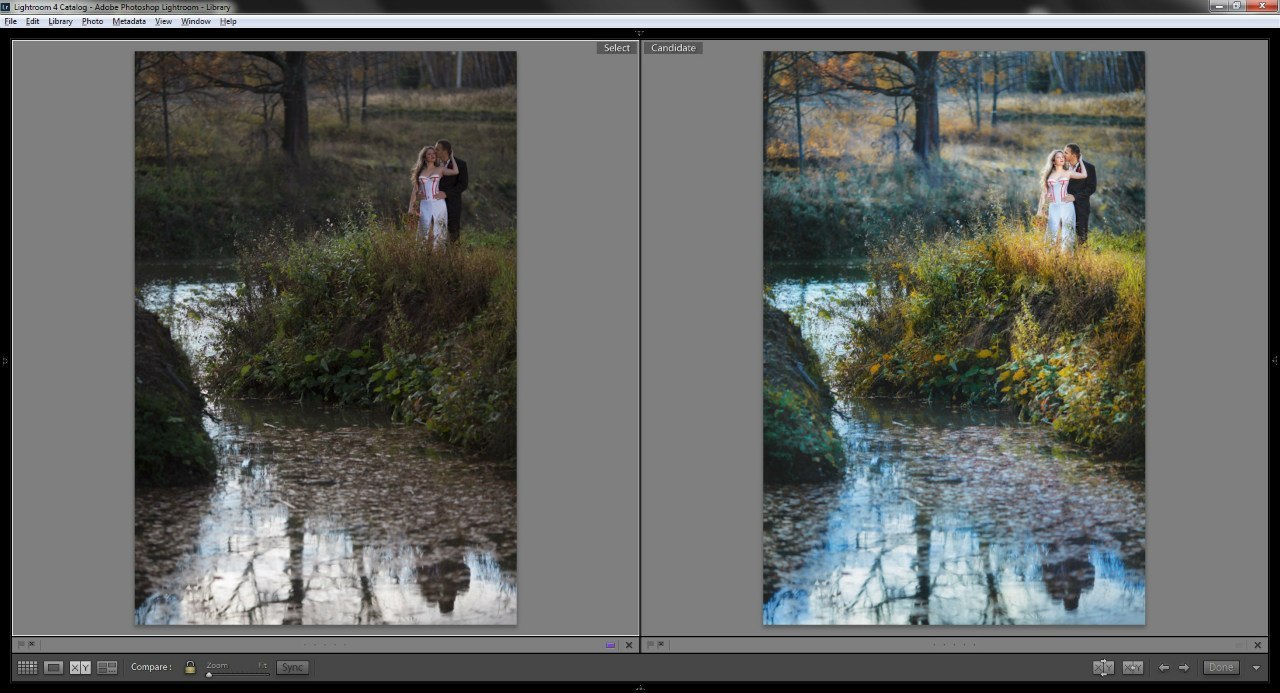Flag the Select photo as pick
The width and height of the screenshot is (1280, 693).
click(x=21, y=645)
